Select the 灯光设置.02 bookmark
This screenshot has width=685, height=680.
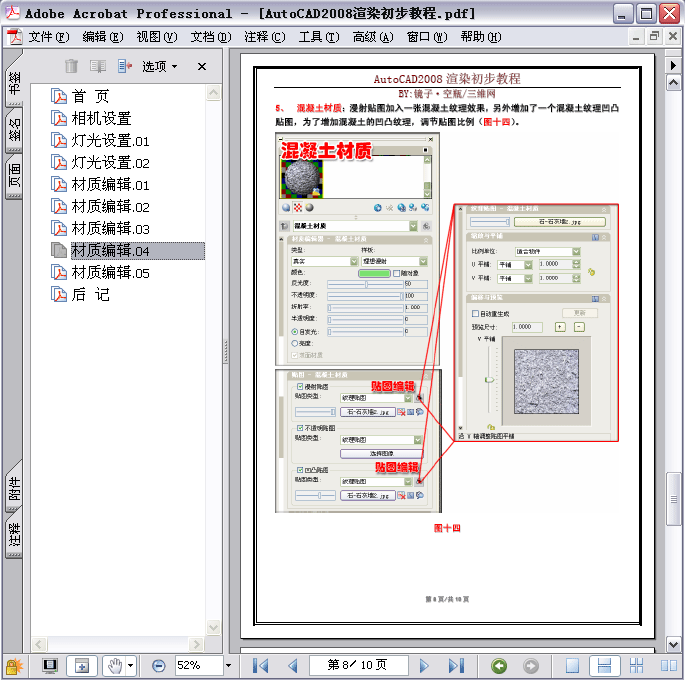click(111, 162)
